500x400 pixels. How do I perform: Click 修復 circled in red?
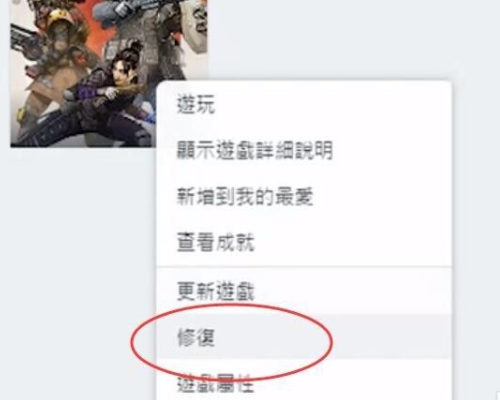click(x=304, y=337)
